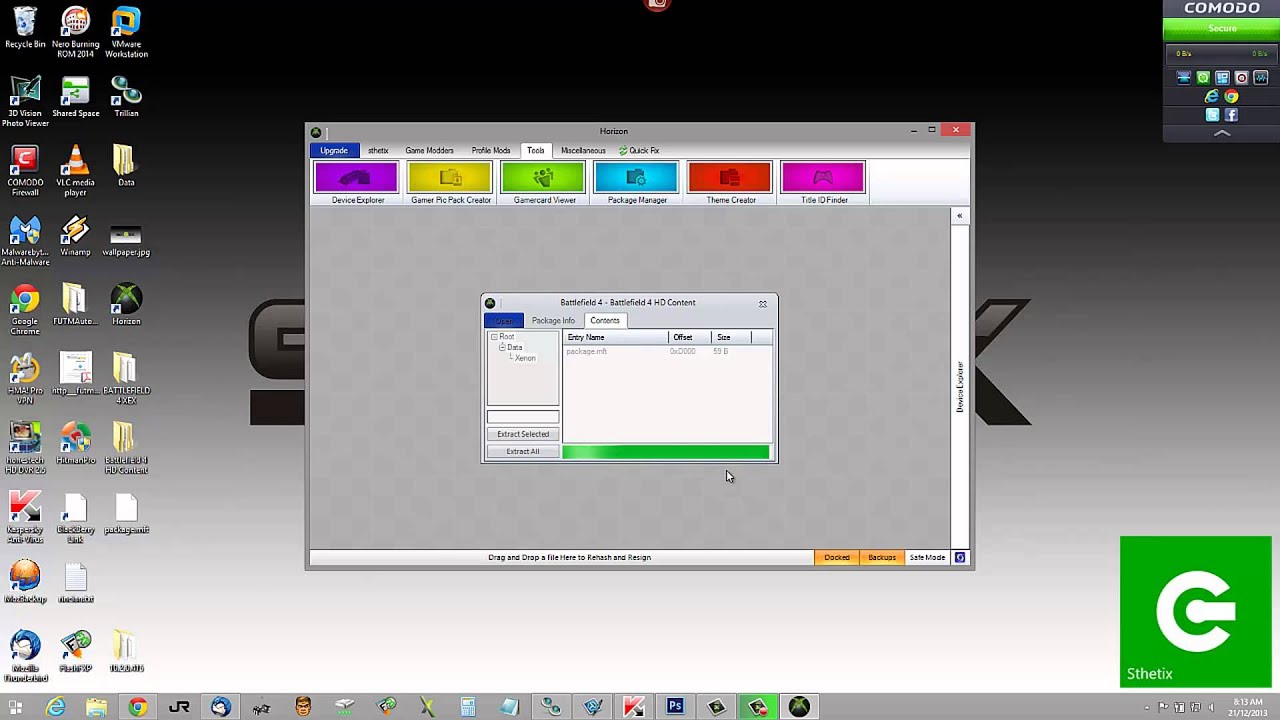Screen dimensions: 1280x720
Task: Collapse the Root tree node
Action: [x=494, y=337]
